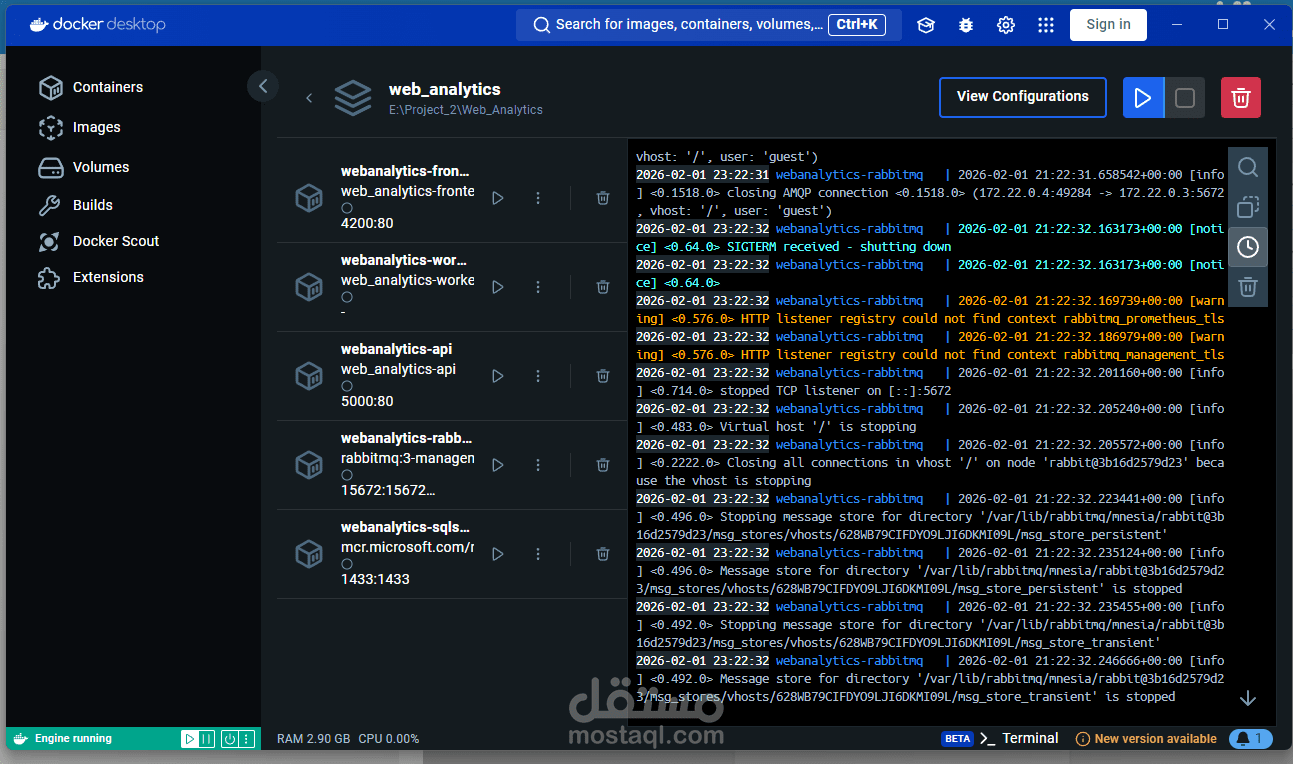Open the Terminal panel
Image resolution: width=1293 pixels, height=764 pixels.
(1019, 738)
